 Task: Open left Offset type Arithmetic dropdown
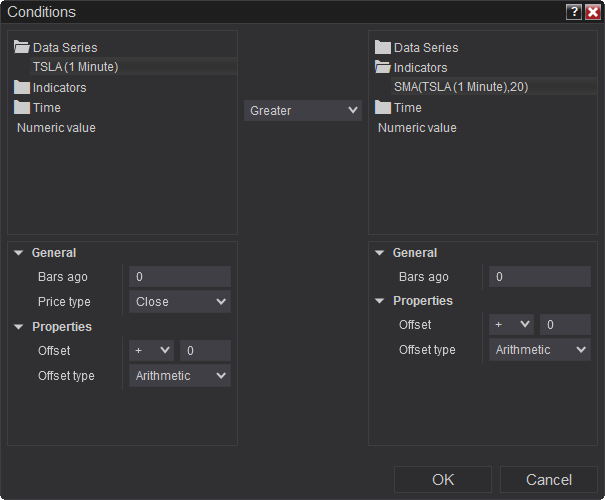pyautogui.click(x=180, y=376)
